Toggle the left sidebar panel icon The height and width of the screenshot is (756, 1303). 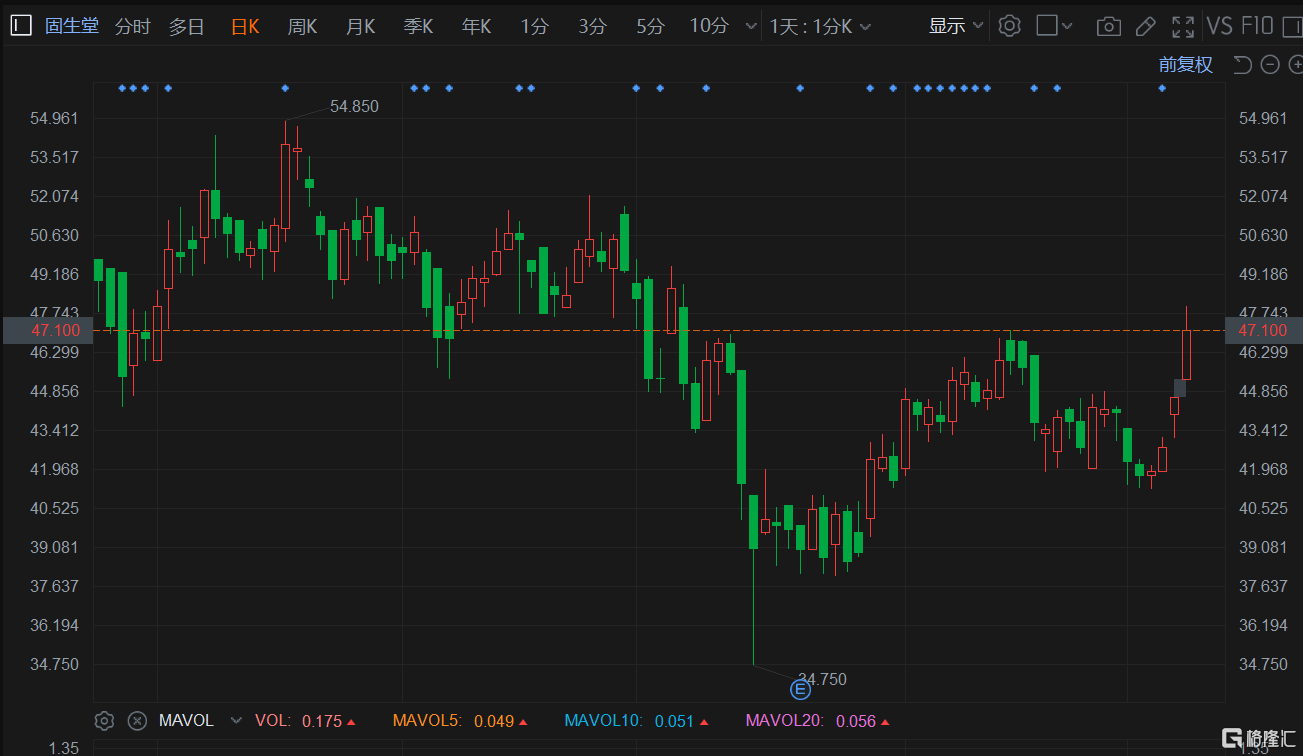point(22,26)
